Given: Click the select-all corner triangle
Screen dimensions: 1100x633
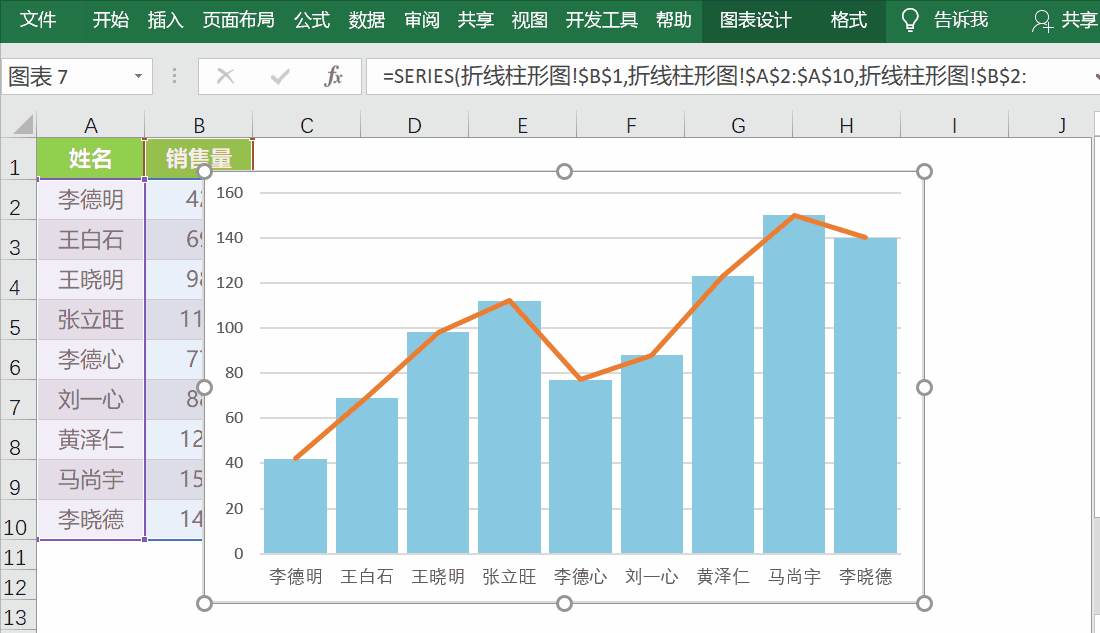Looking at the screenshot, I should click(22, 125).
